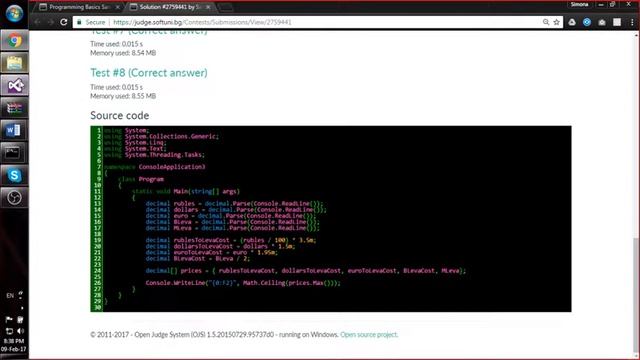Open the Test #8 (Correct answer) heading
This screenshot has height=360, width=640.
pos(149,73)
